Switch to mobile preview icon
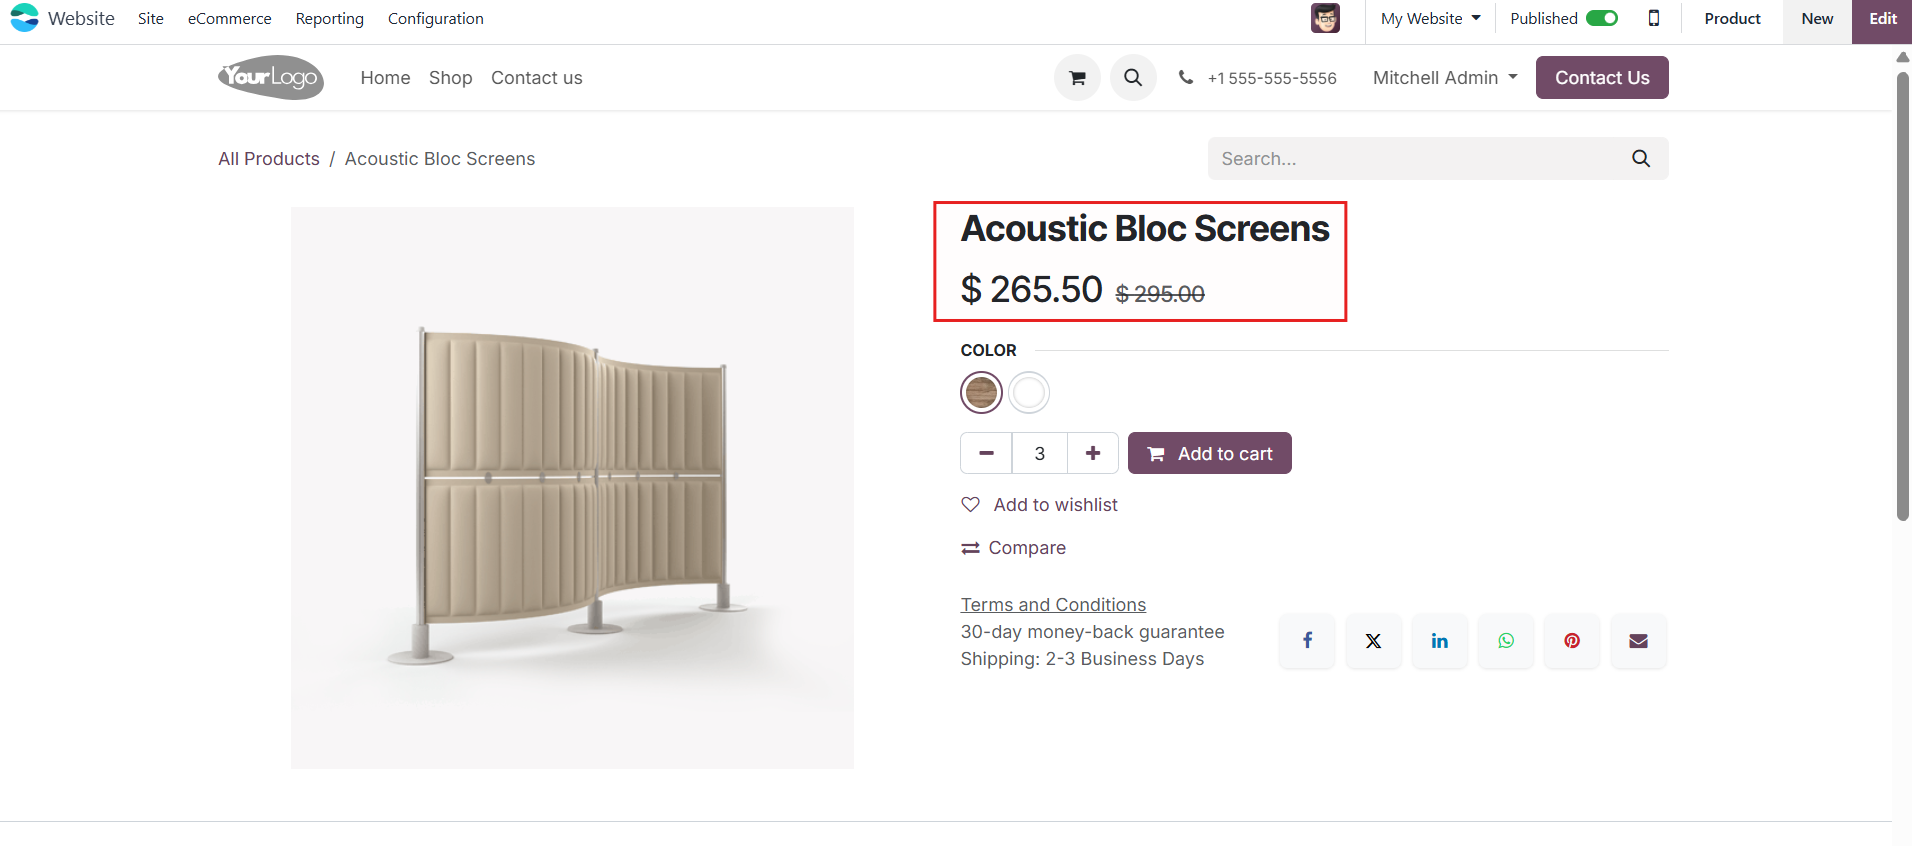Image resolution: width=1912 pixels, height=846 pixels. (x=1654, y=18)
